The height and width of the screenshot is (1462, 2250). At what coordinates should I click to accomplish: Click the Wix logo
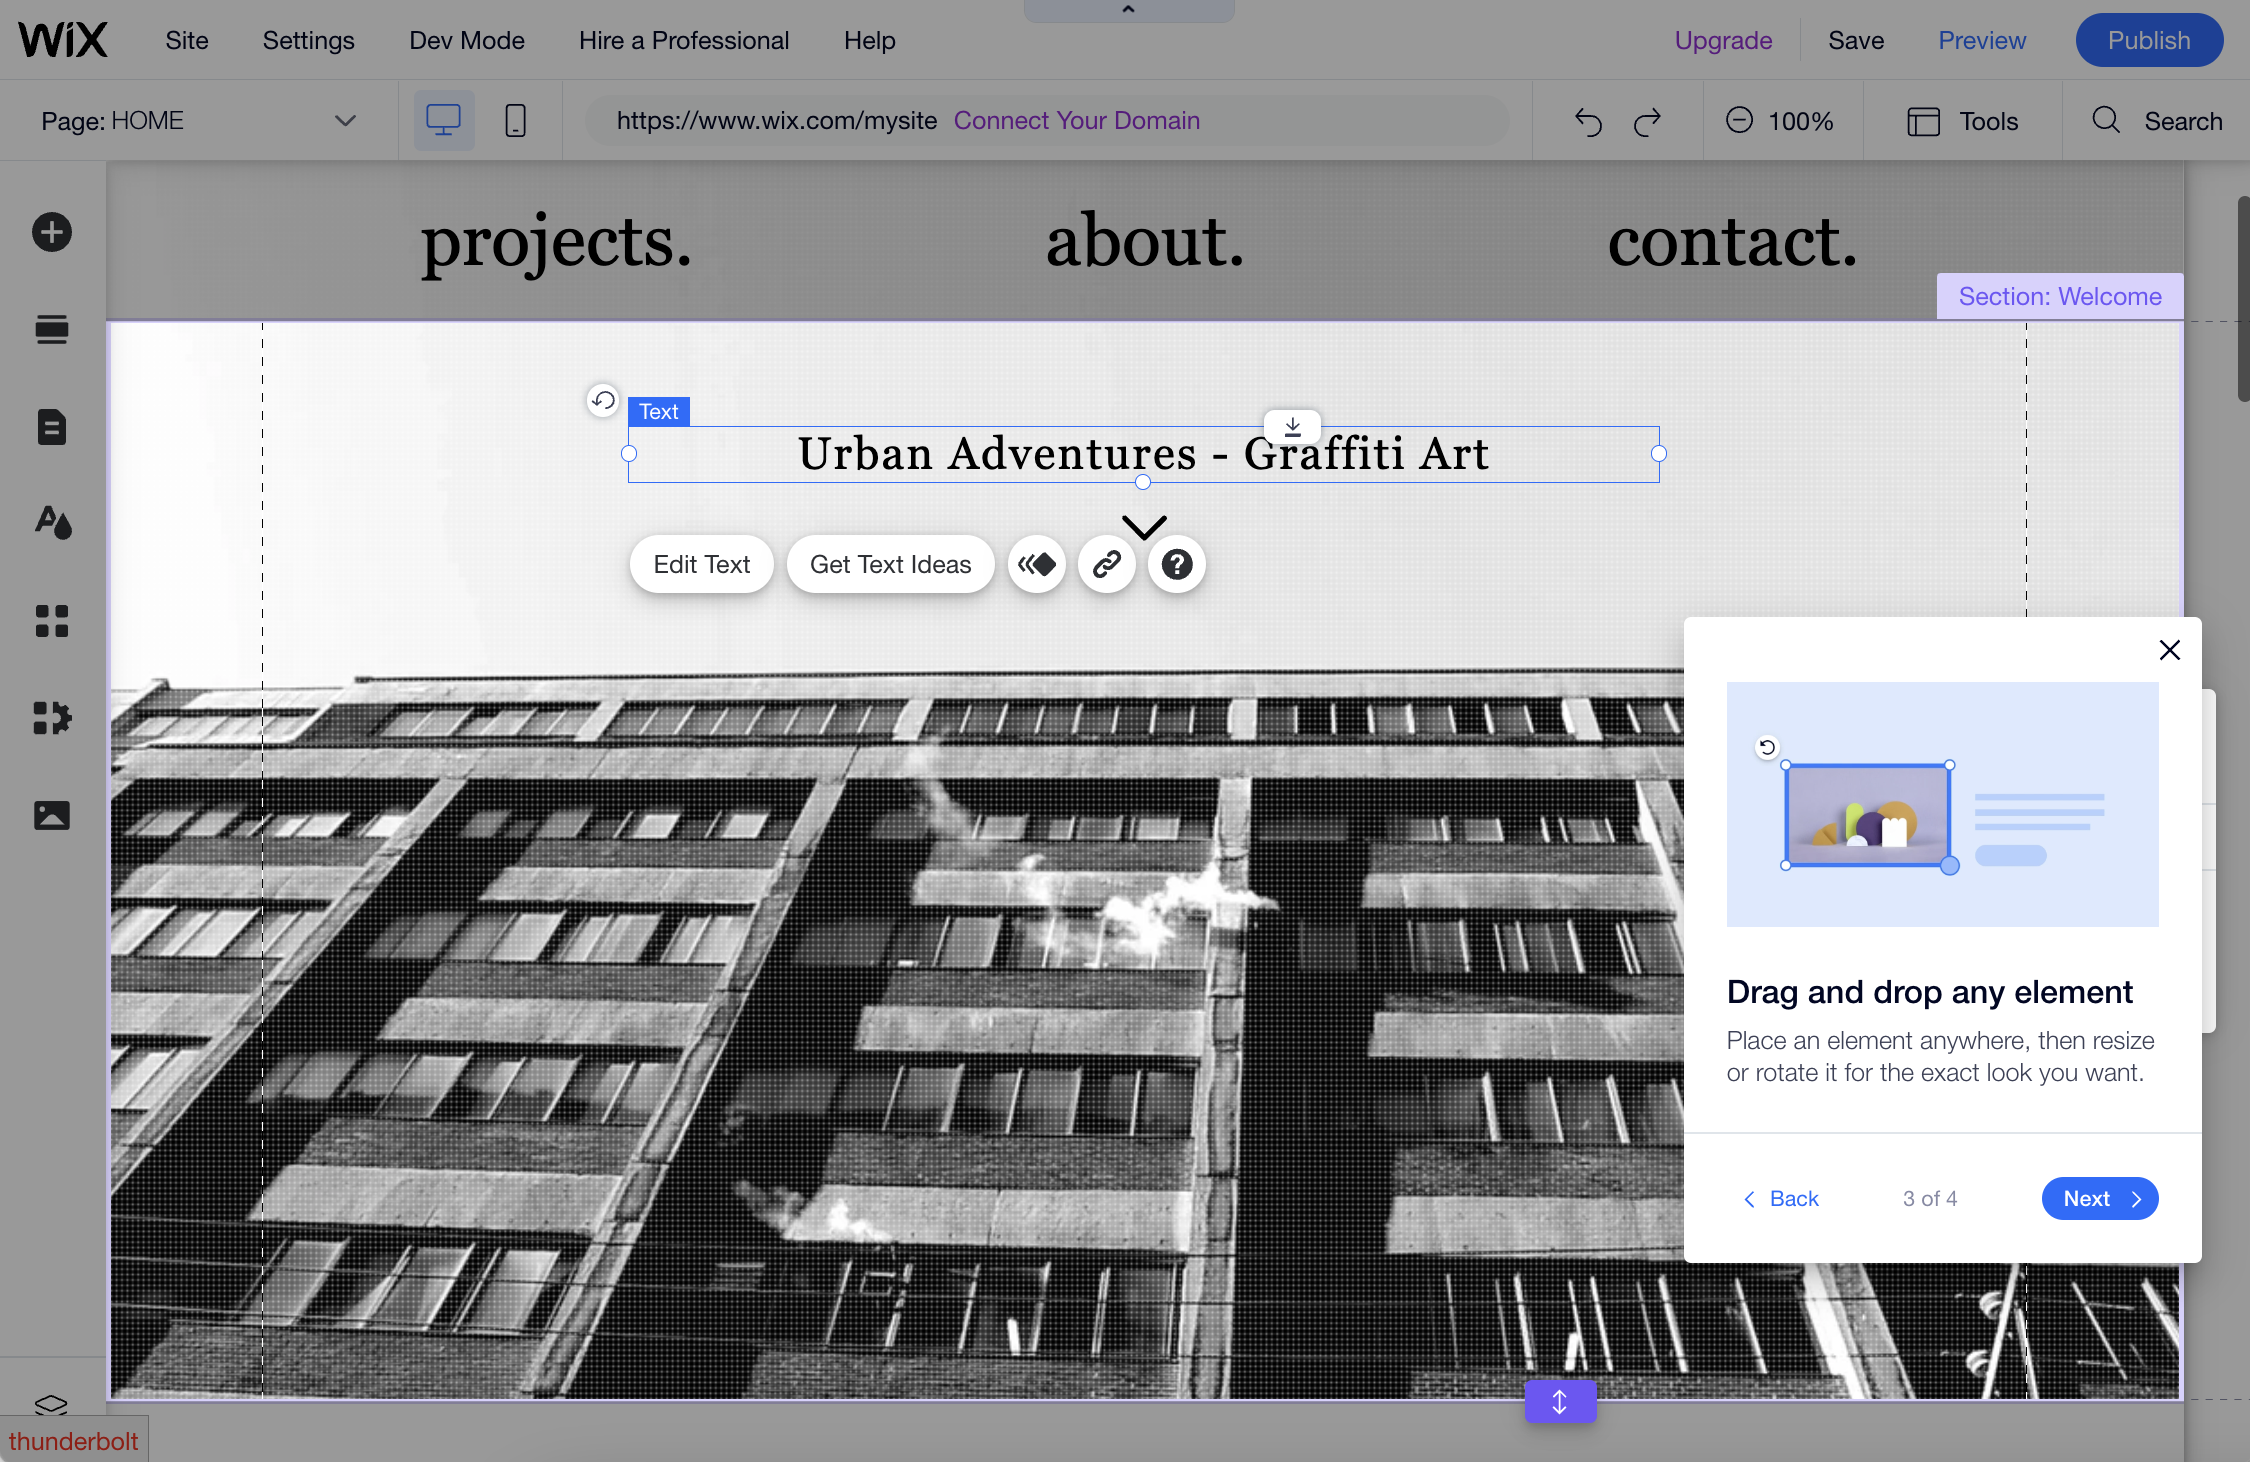(63, 40)
